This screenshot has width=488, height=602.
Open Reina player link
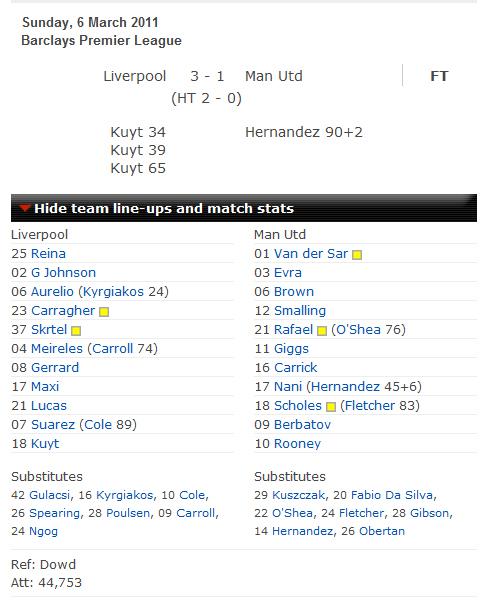(x=48, y=253)
